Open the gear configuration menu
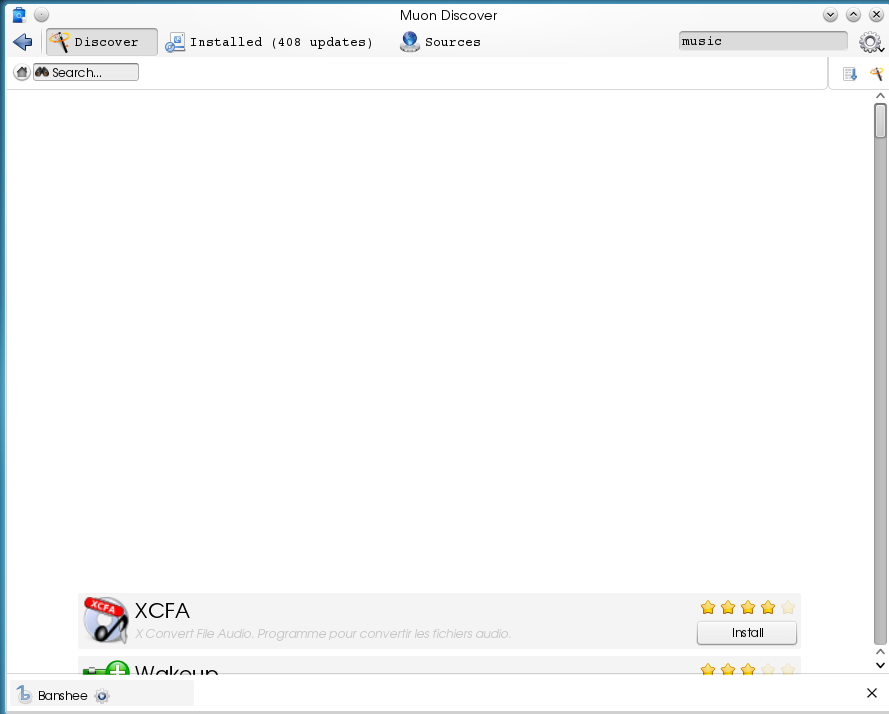This screenshot has height=714, width=889. coord(870,42)
